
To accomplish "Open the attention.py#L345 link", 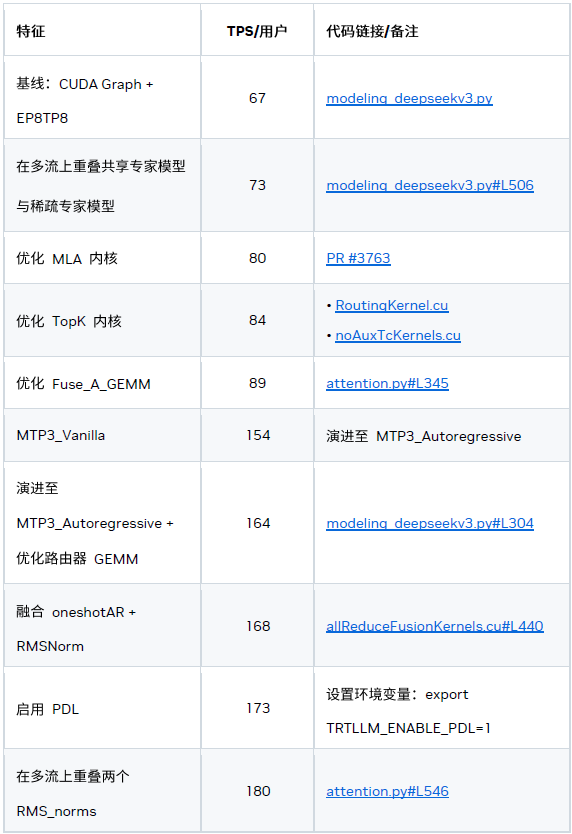I will [x=387, y=383].
